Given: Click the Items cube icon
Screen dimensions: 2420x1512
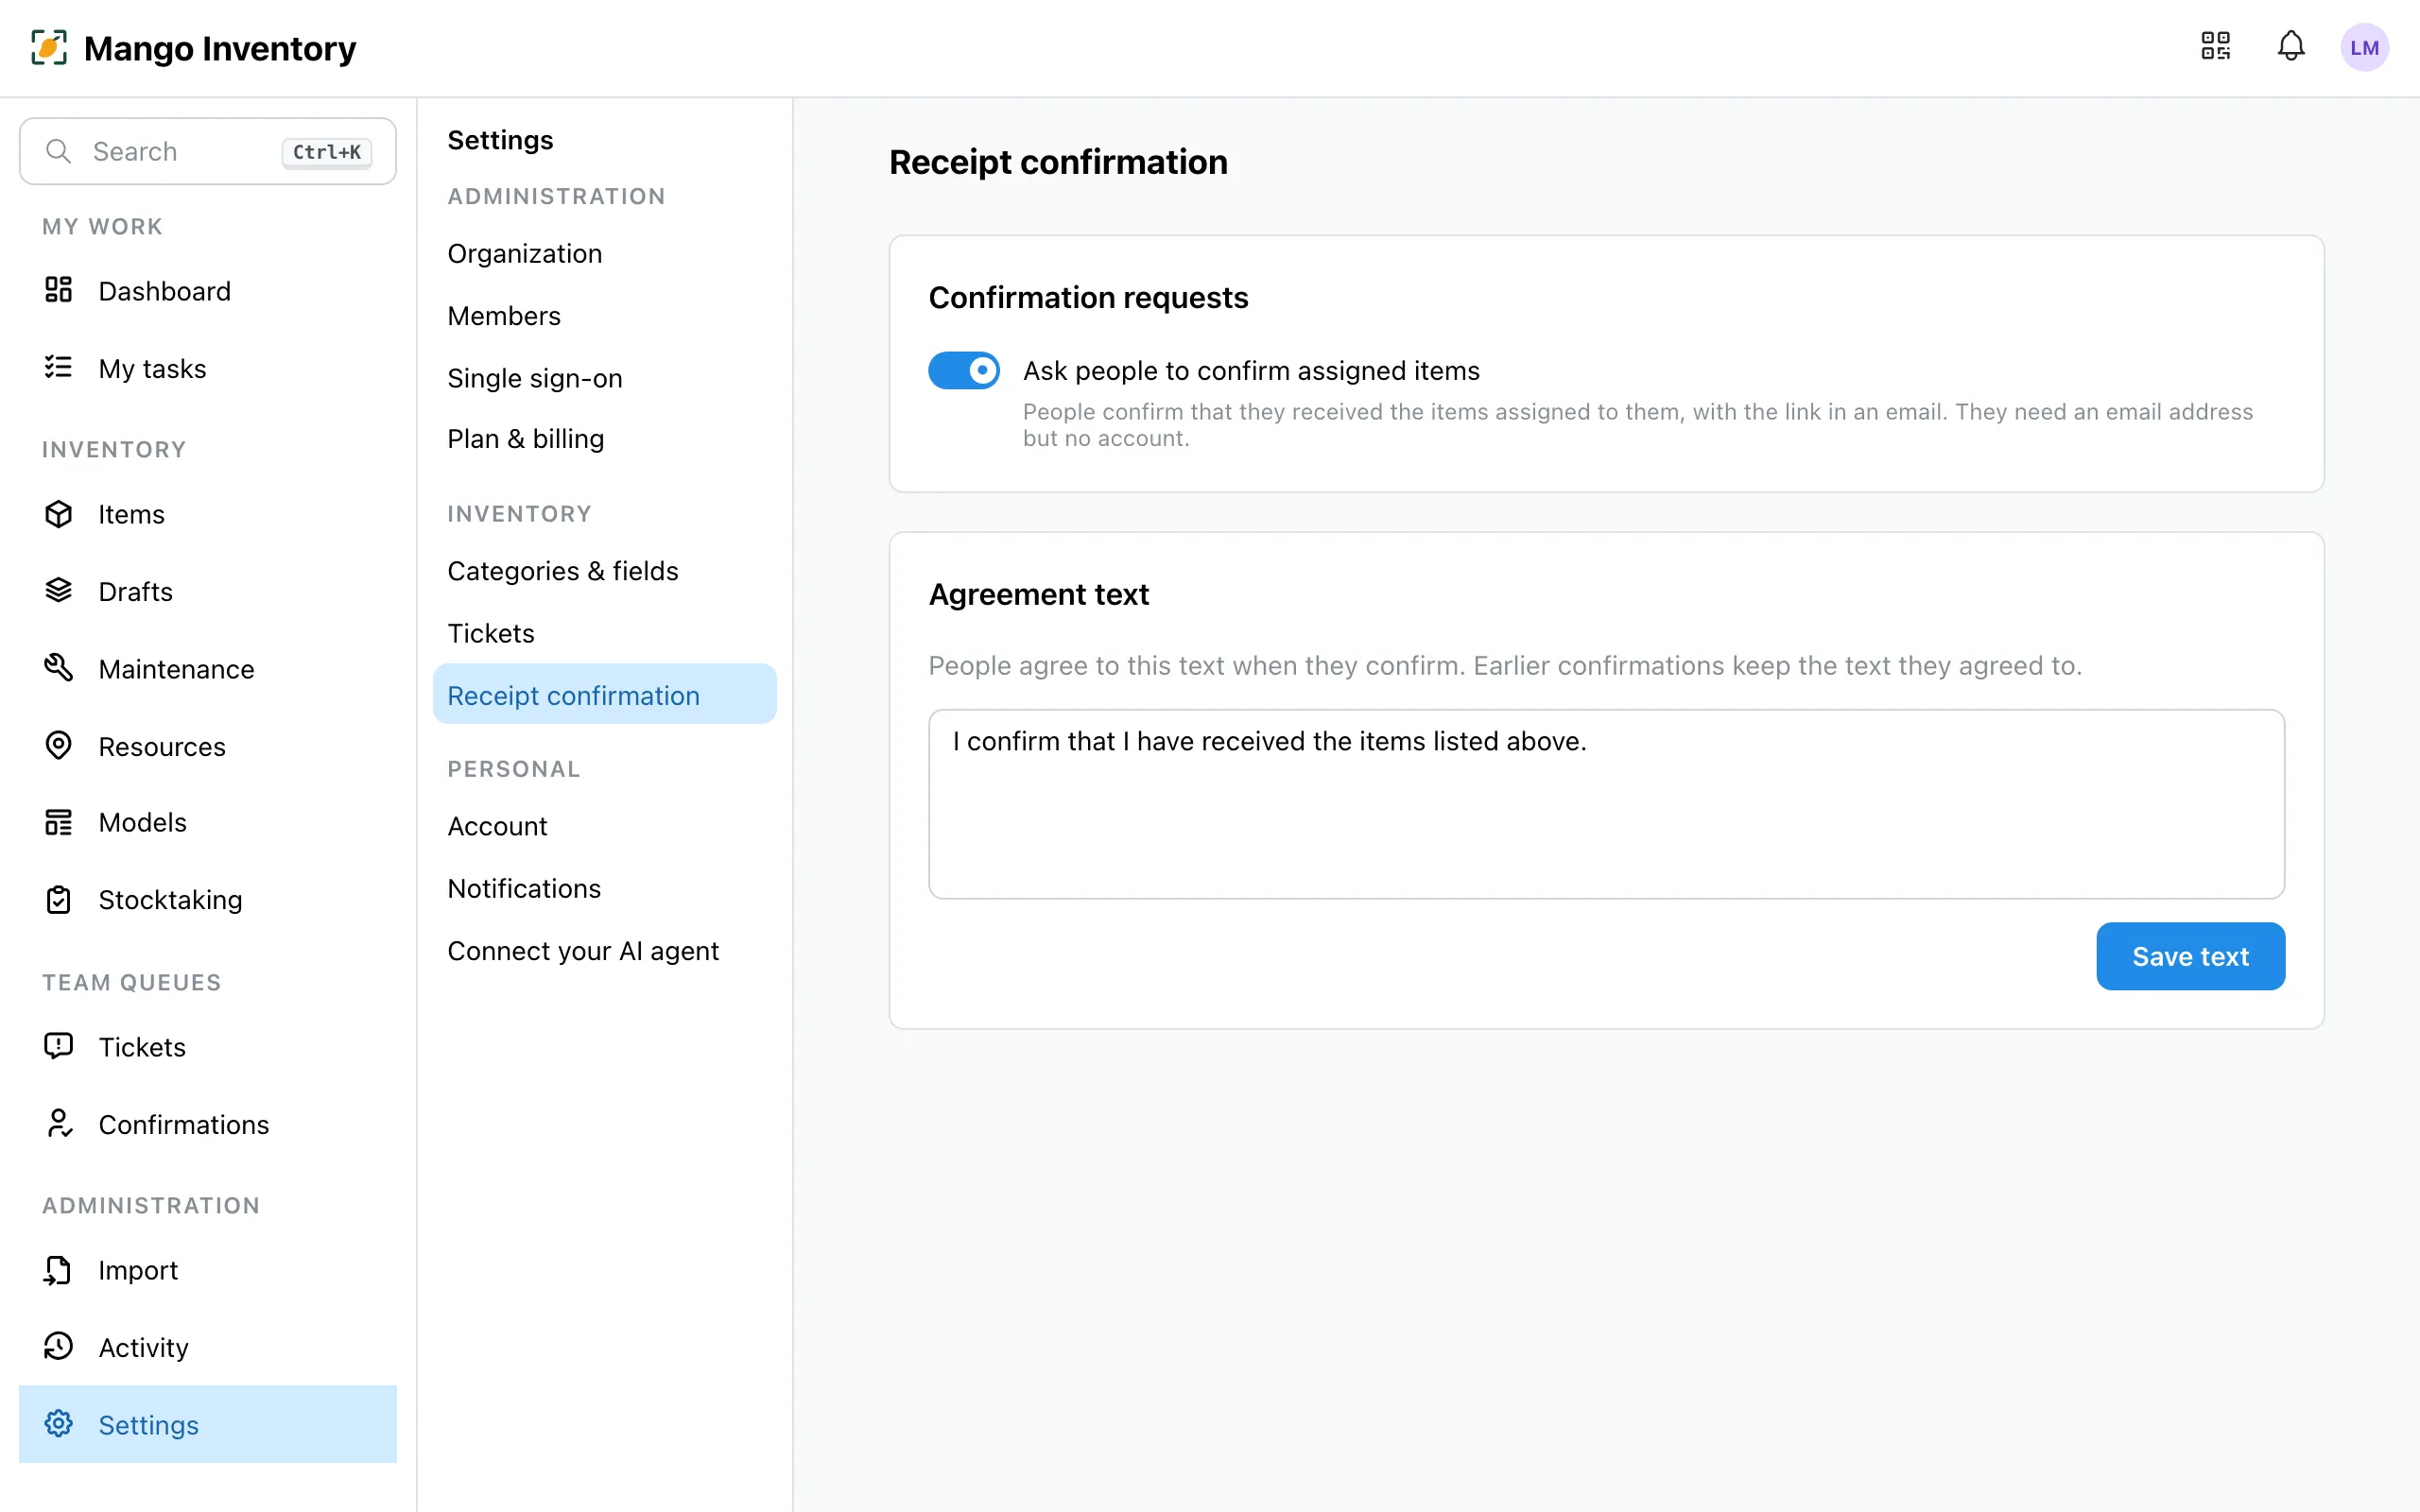Looking at the screenshot, I should (x=58, y=513).
